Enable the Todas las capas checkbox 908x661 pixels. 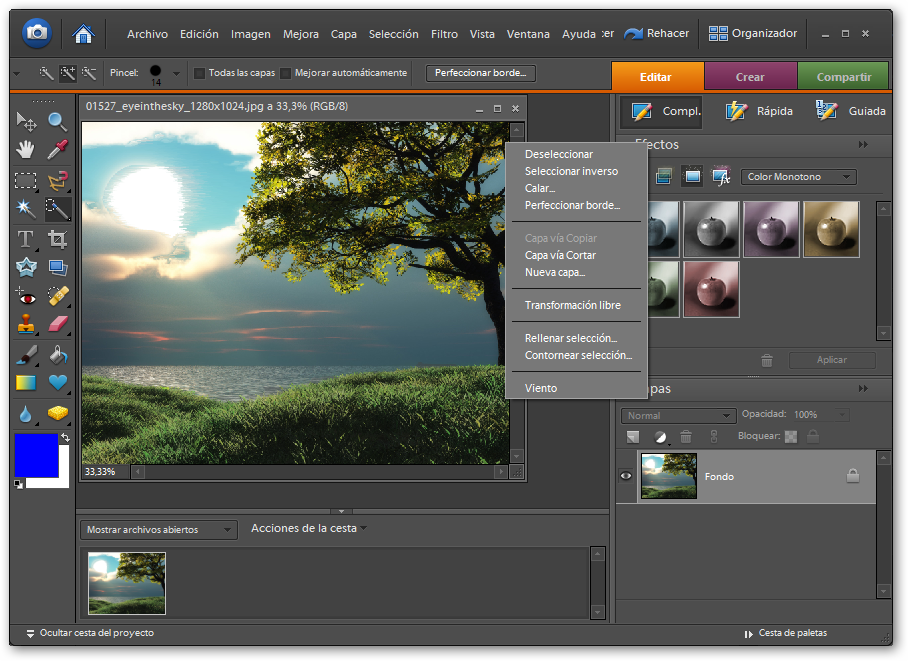click(199, 73)
